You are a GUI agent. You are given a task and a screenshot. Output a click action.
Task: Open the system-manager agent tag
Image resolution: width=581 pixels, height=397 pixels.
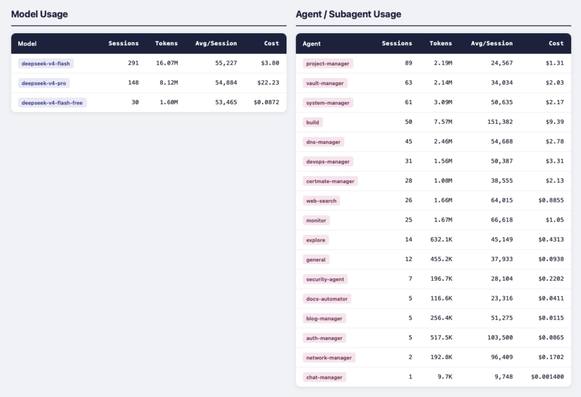[x=328, y=103]
